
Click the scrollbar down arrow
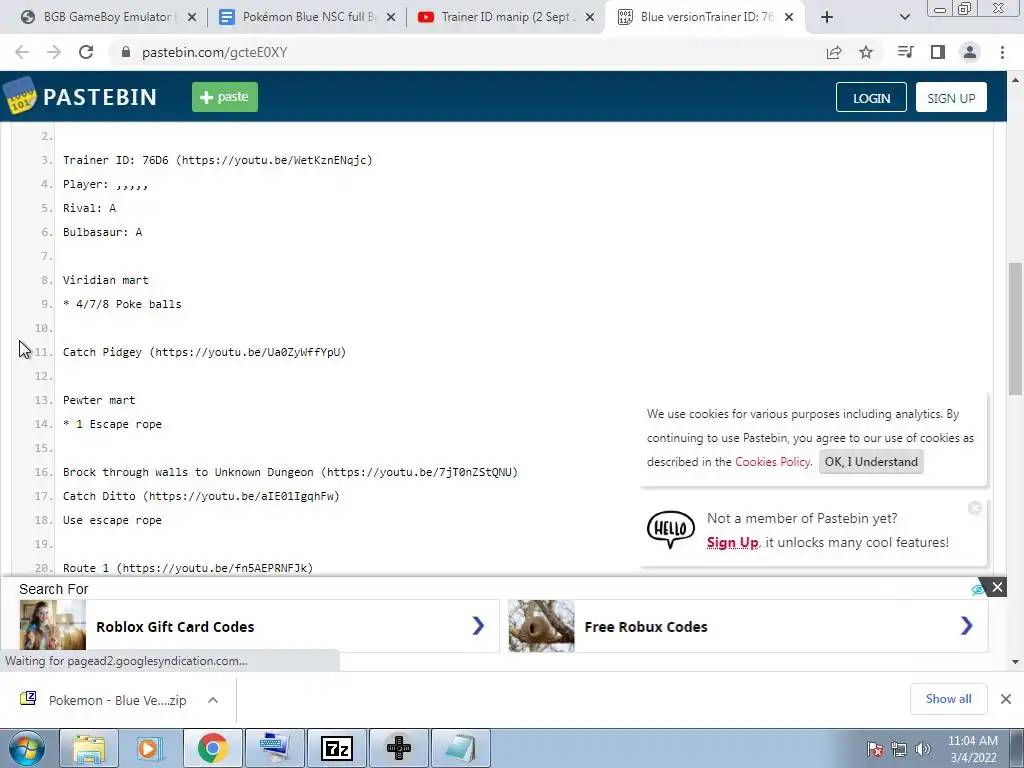click(x=1015, y=662)
